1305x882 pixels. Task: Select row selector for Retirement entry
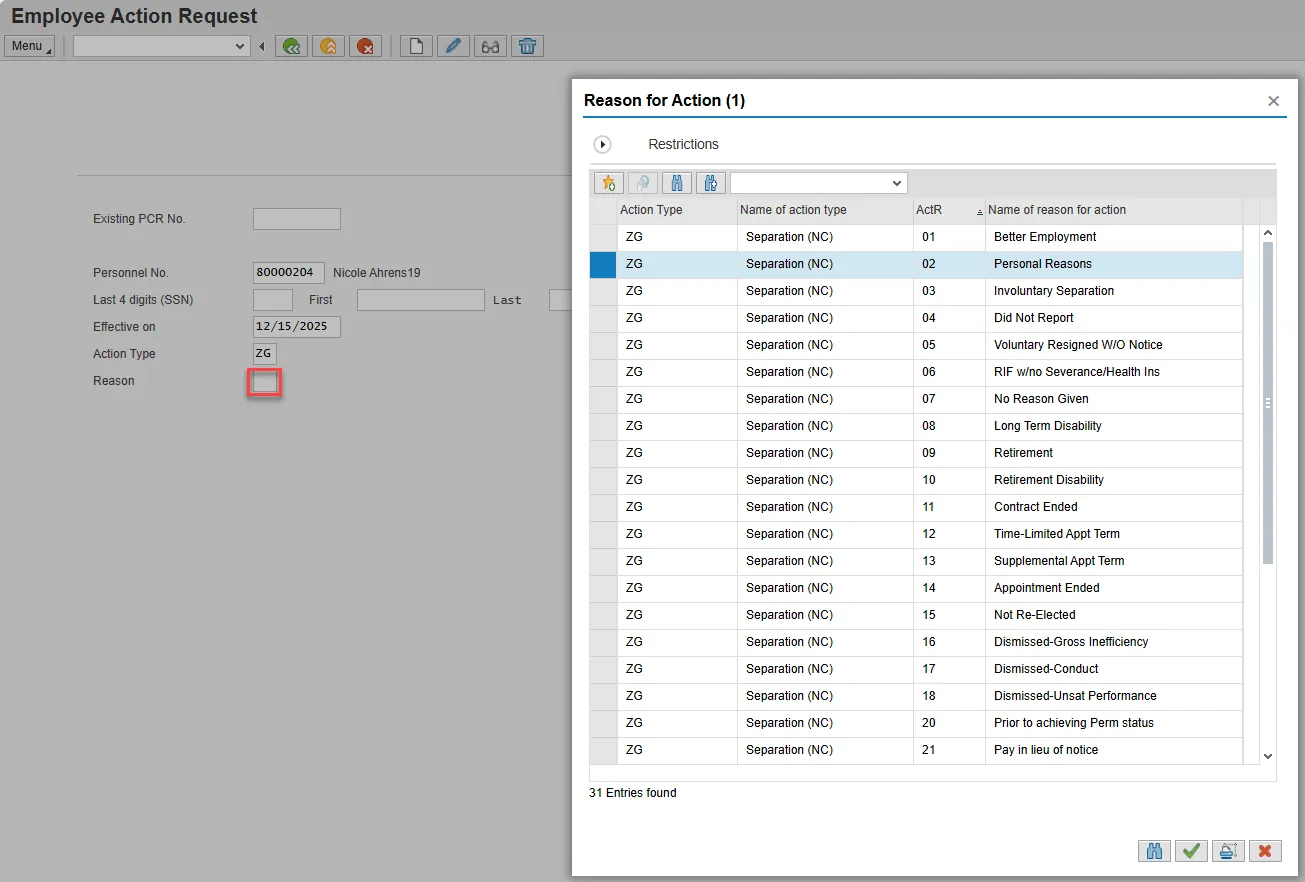pyautogui.click(x=603, y=453)
